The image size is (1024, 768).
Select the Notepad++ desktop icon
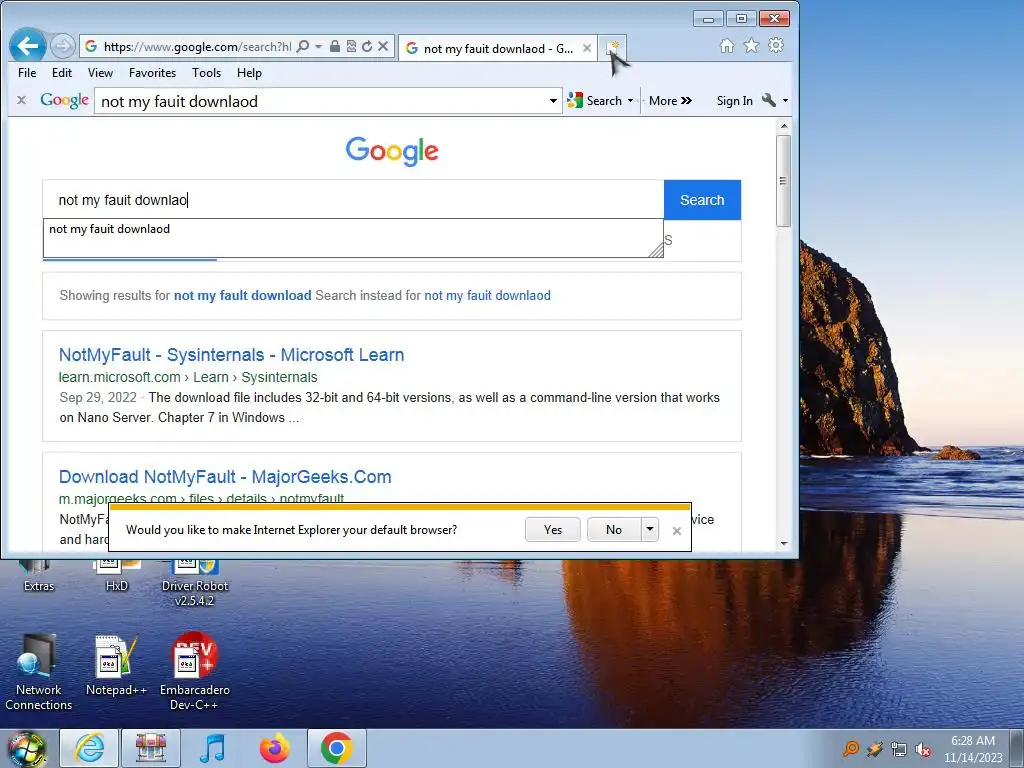[x=116, y=665]
